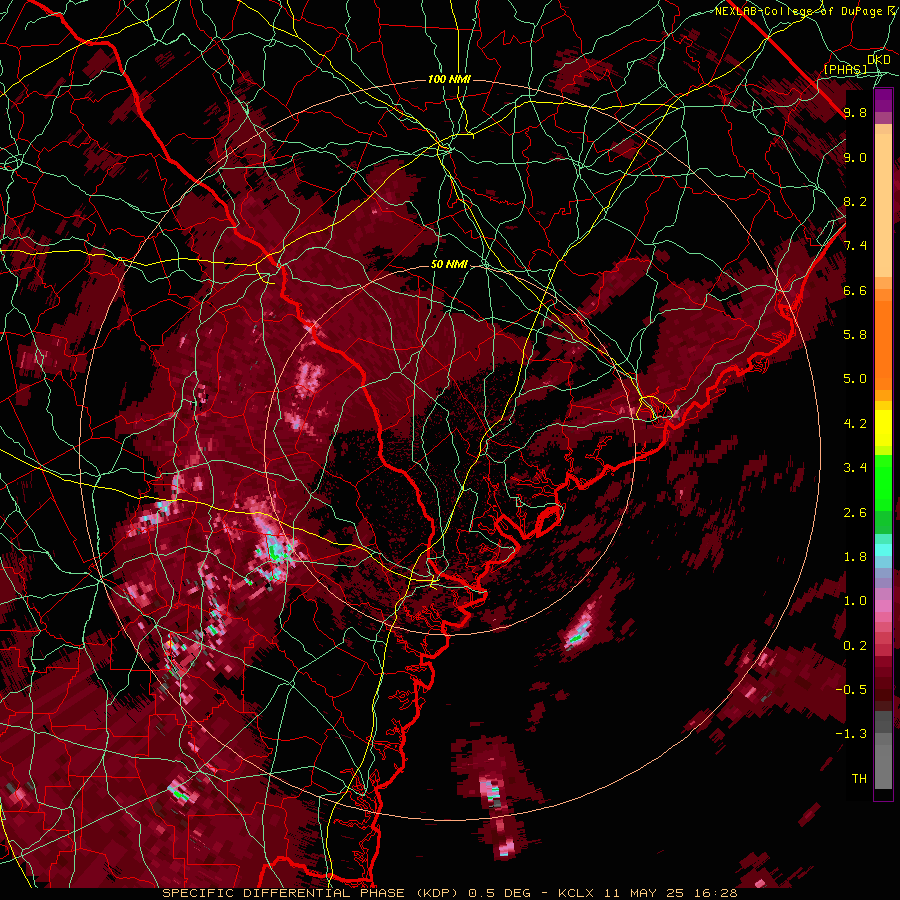Click the yellow segment of color bar
Screen dimensions: 900x900
click(883, 428)
